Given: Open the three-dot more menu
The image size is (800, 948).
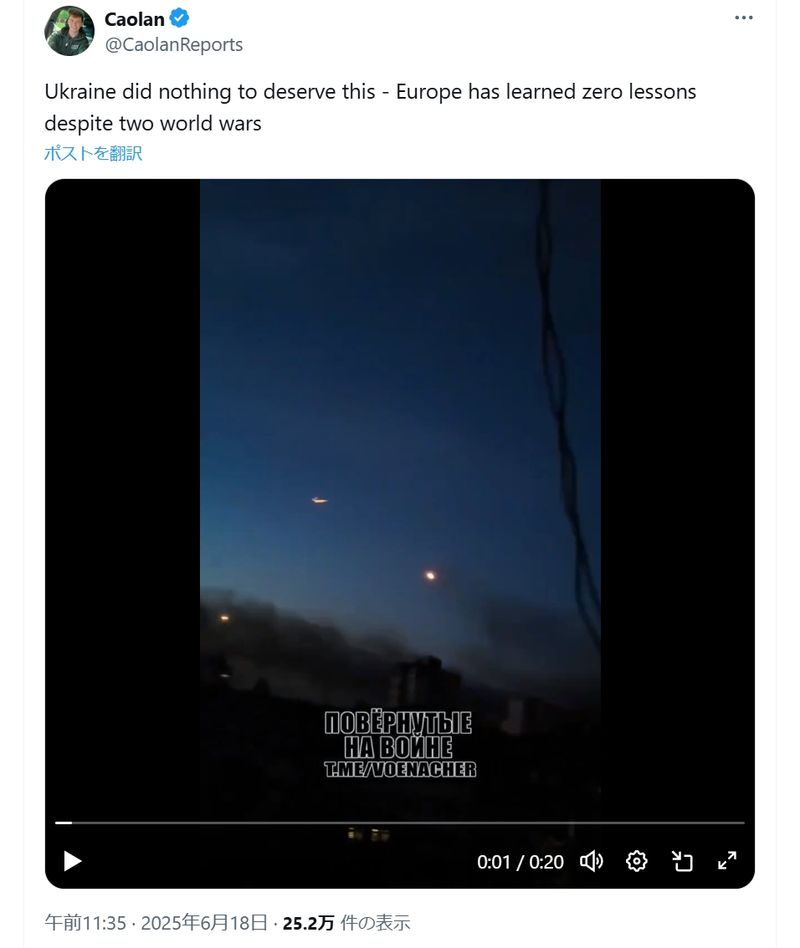Looking at the screenshot, I should click(744, 18).
